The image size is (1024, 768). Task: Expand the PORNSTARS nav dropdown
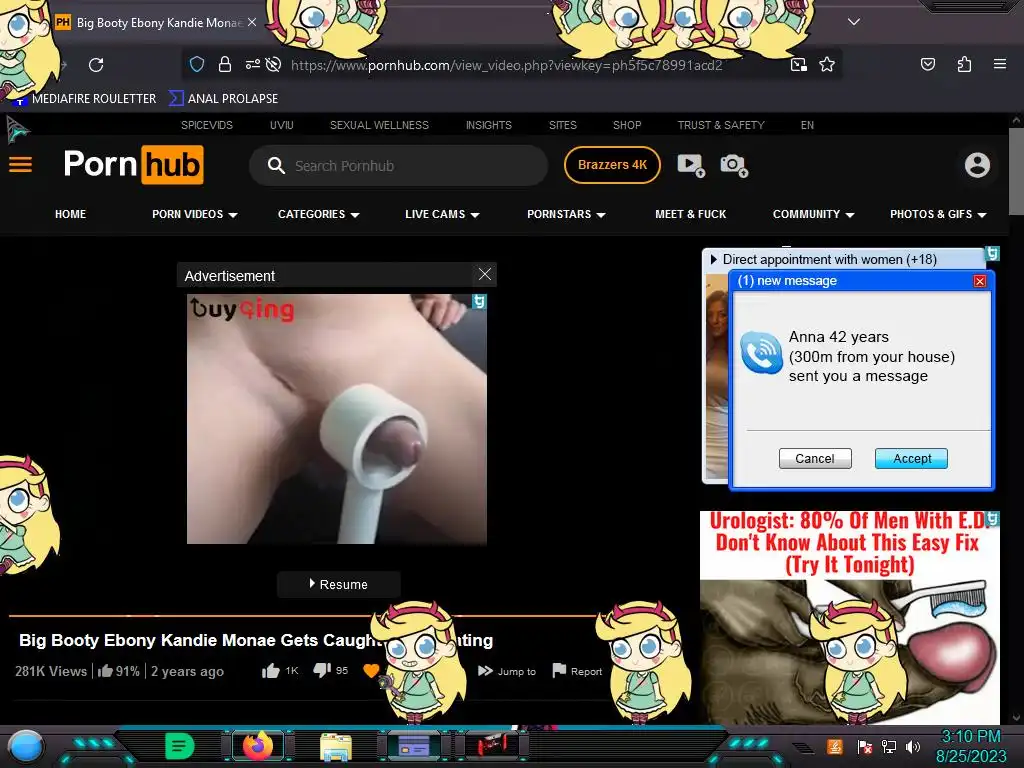click(x=566, y=214)
